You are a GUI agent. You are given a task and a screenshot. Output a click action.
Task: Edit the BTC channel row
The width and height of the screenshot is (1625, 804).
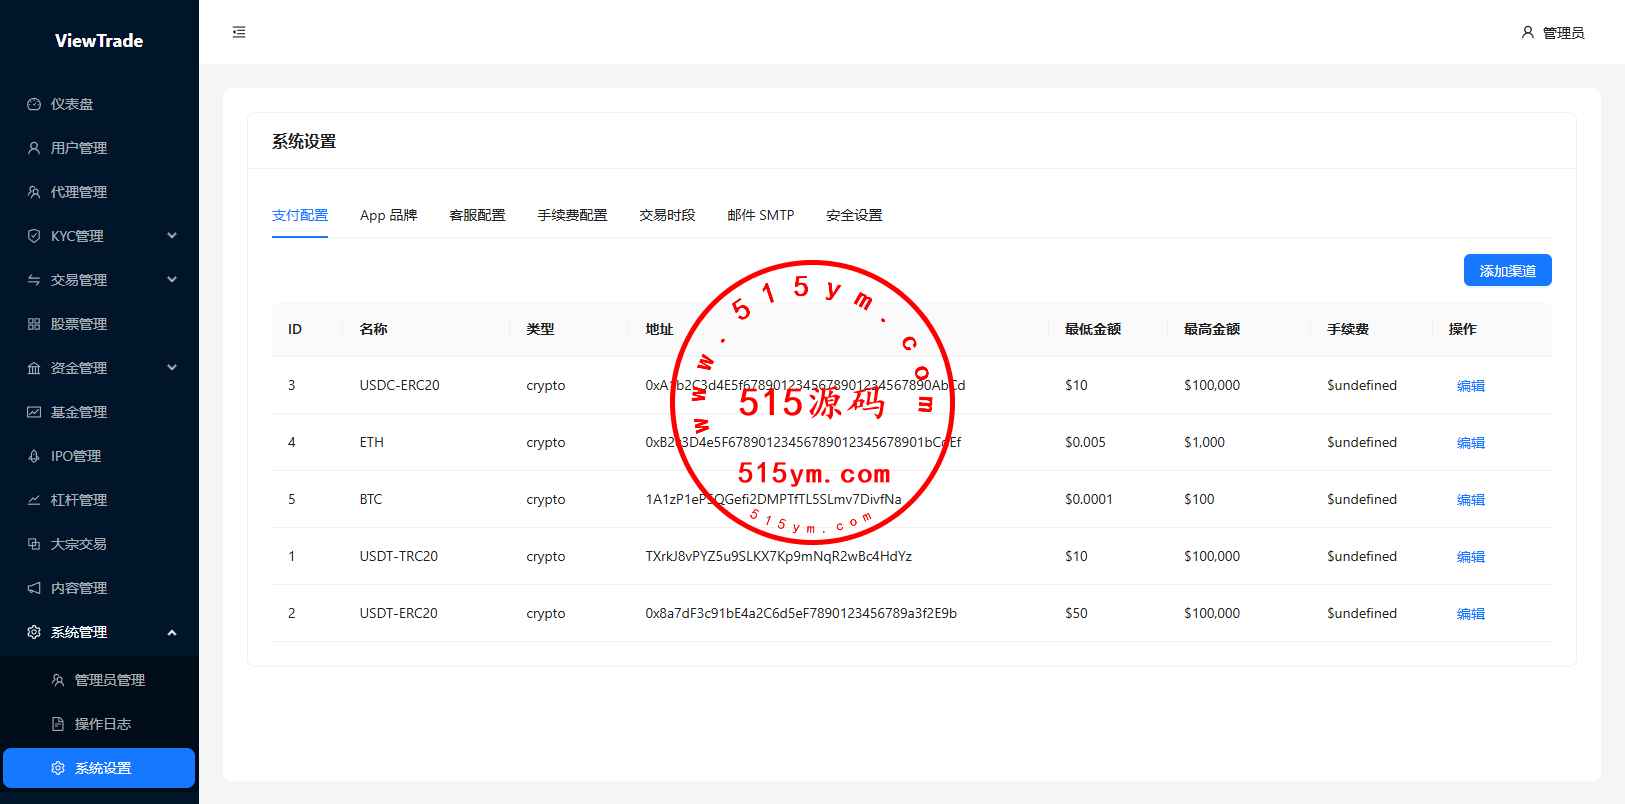click(x=1471, y=500)
